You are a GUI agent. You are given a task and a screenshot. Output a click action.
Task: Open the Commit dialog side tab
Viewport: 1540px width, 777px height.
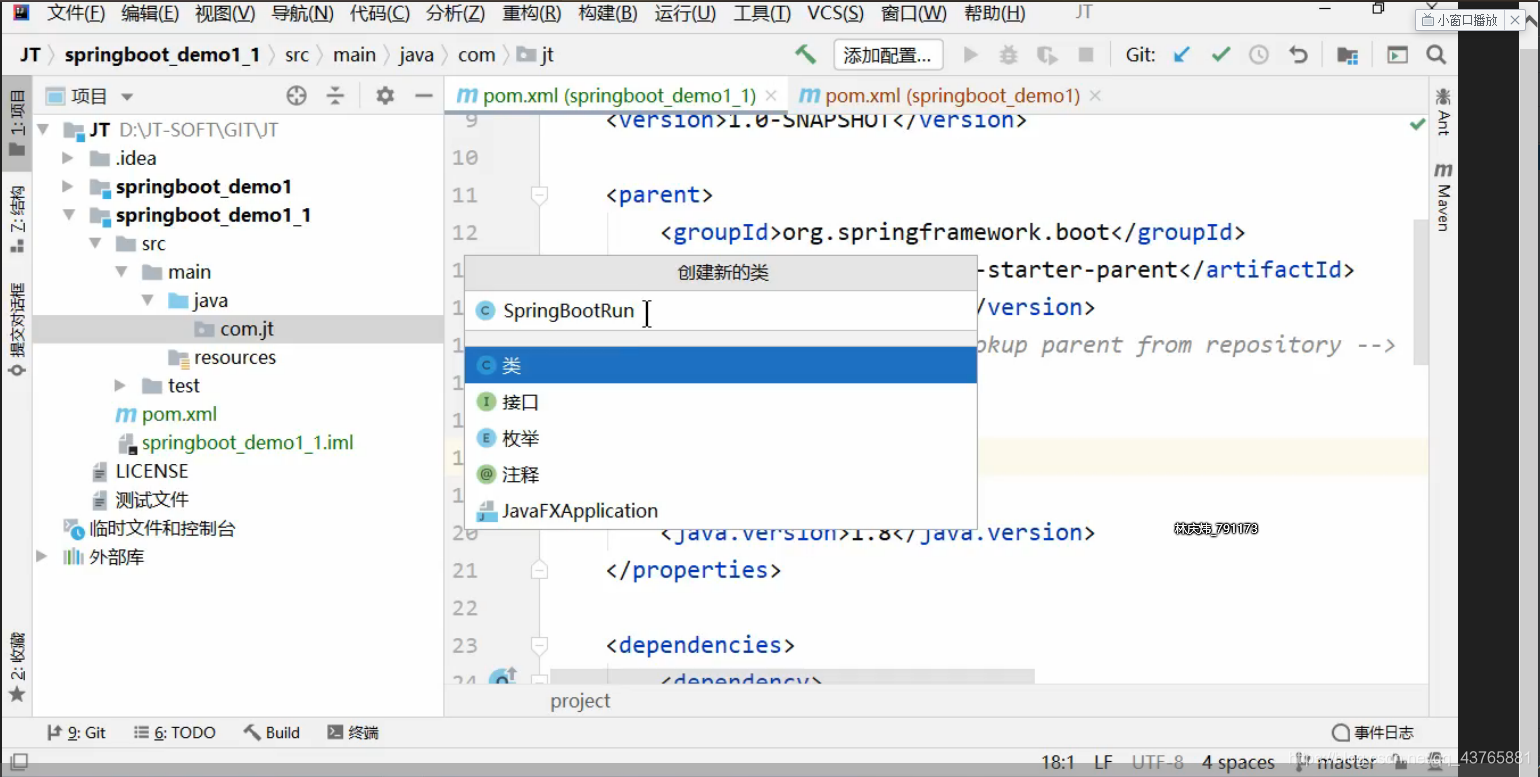coord(17,328)
